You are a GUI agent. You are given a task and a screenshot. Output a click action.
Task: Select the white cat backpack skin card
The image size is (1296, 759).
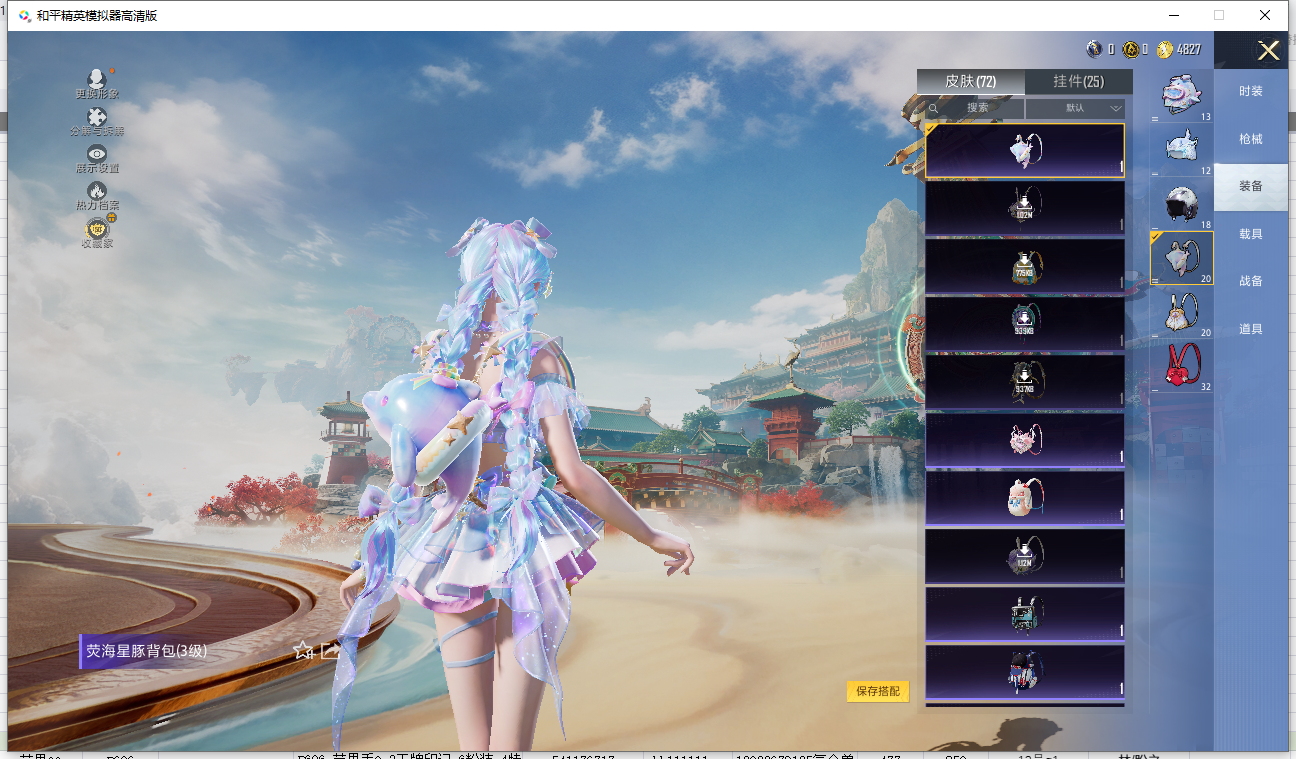(x=1025, y=498)
